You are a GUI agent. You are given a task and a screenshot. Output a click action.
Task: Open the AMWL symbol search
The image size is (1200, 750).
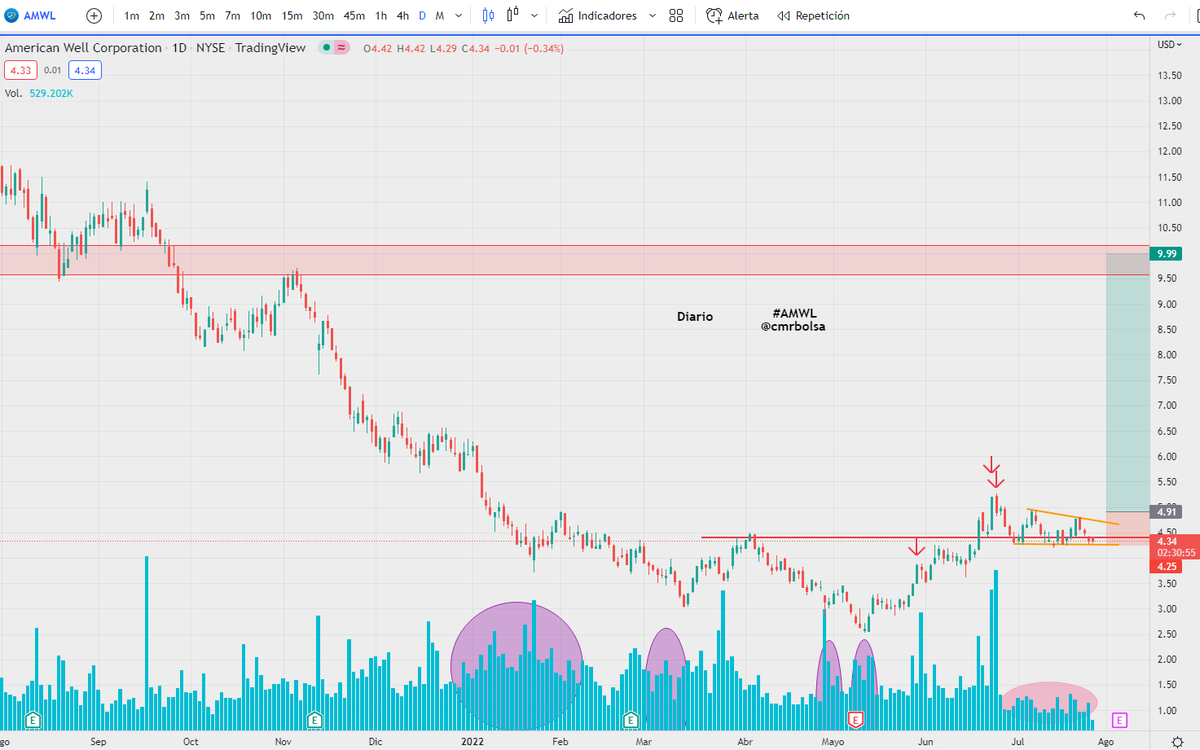(x=33, y=16)
